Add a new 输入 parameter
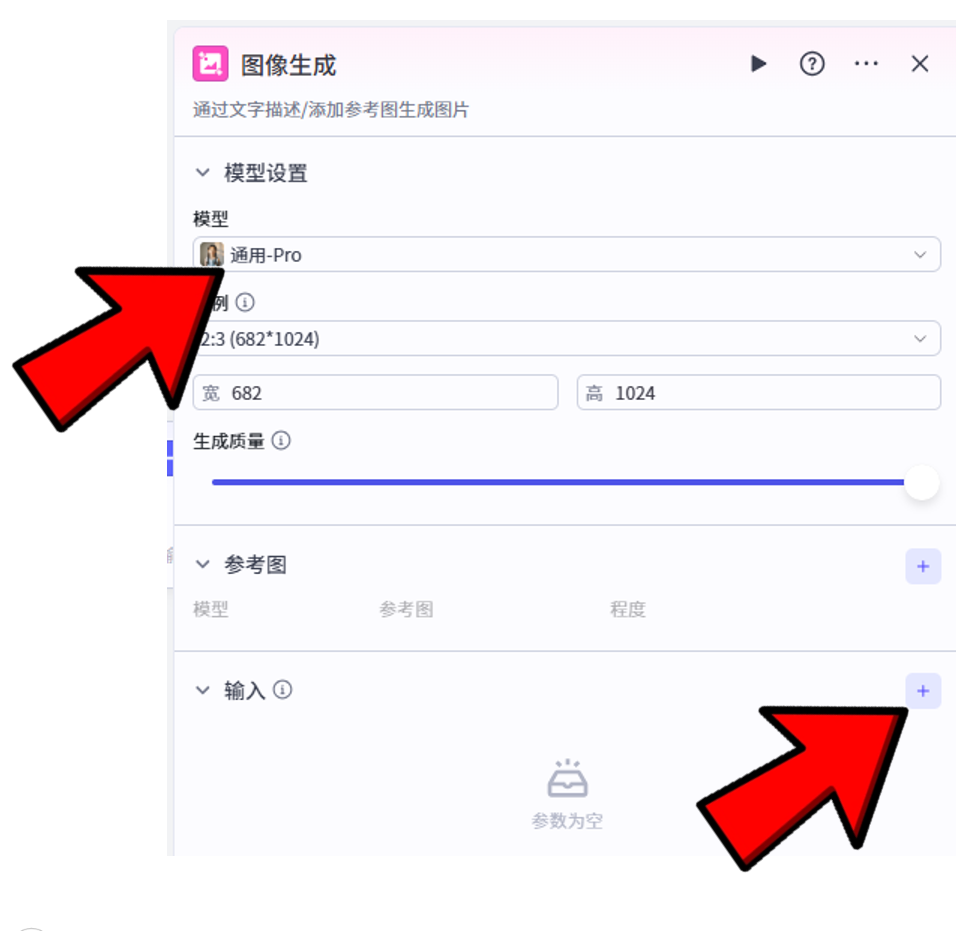 click(922, 690)
